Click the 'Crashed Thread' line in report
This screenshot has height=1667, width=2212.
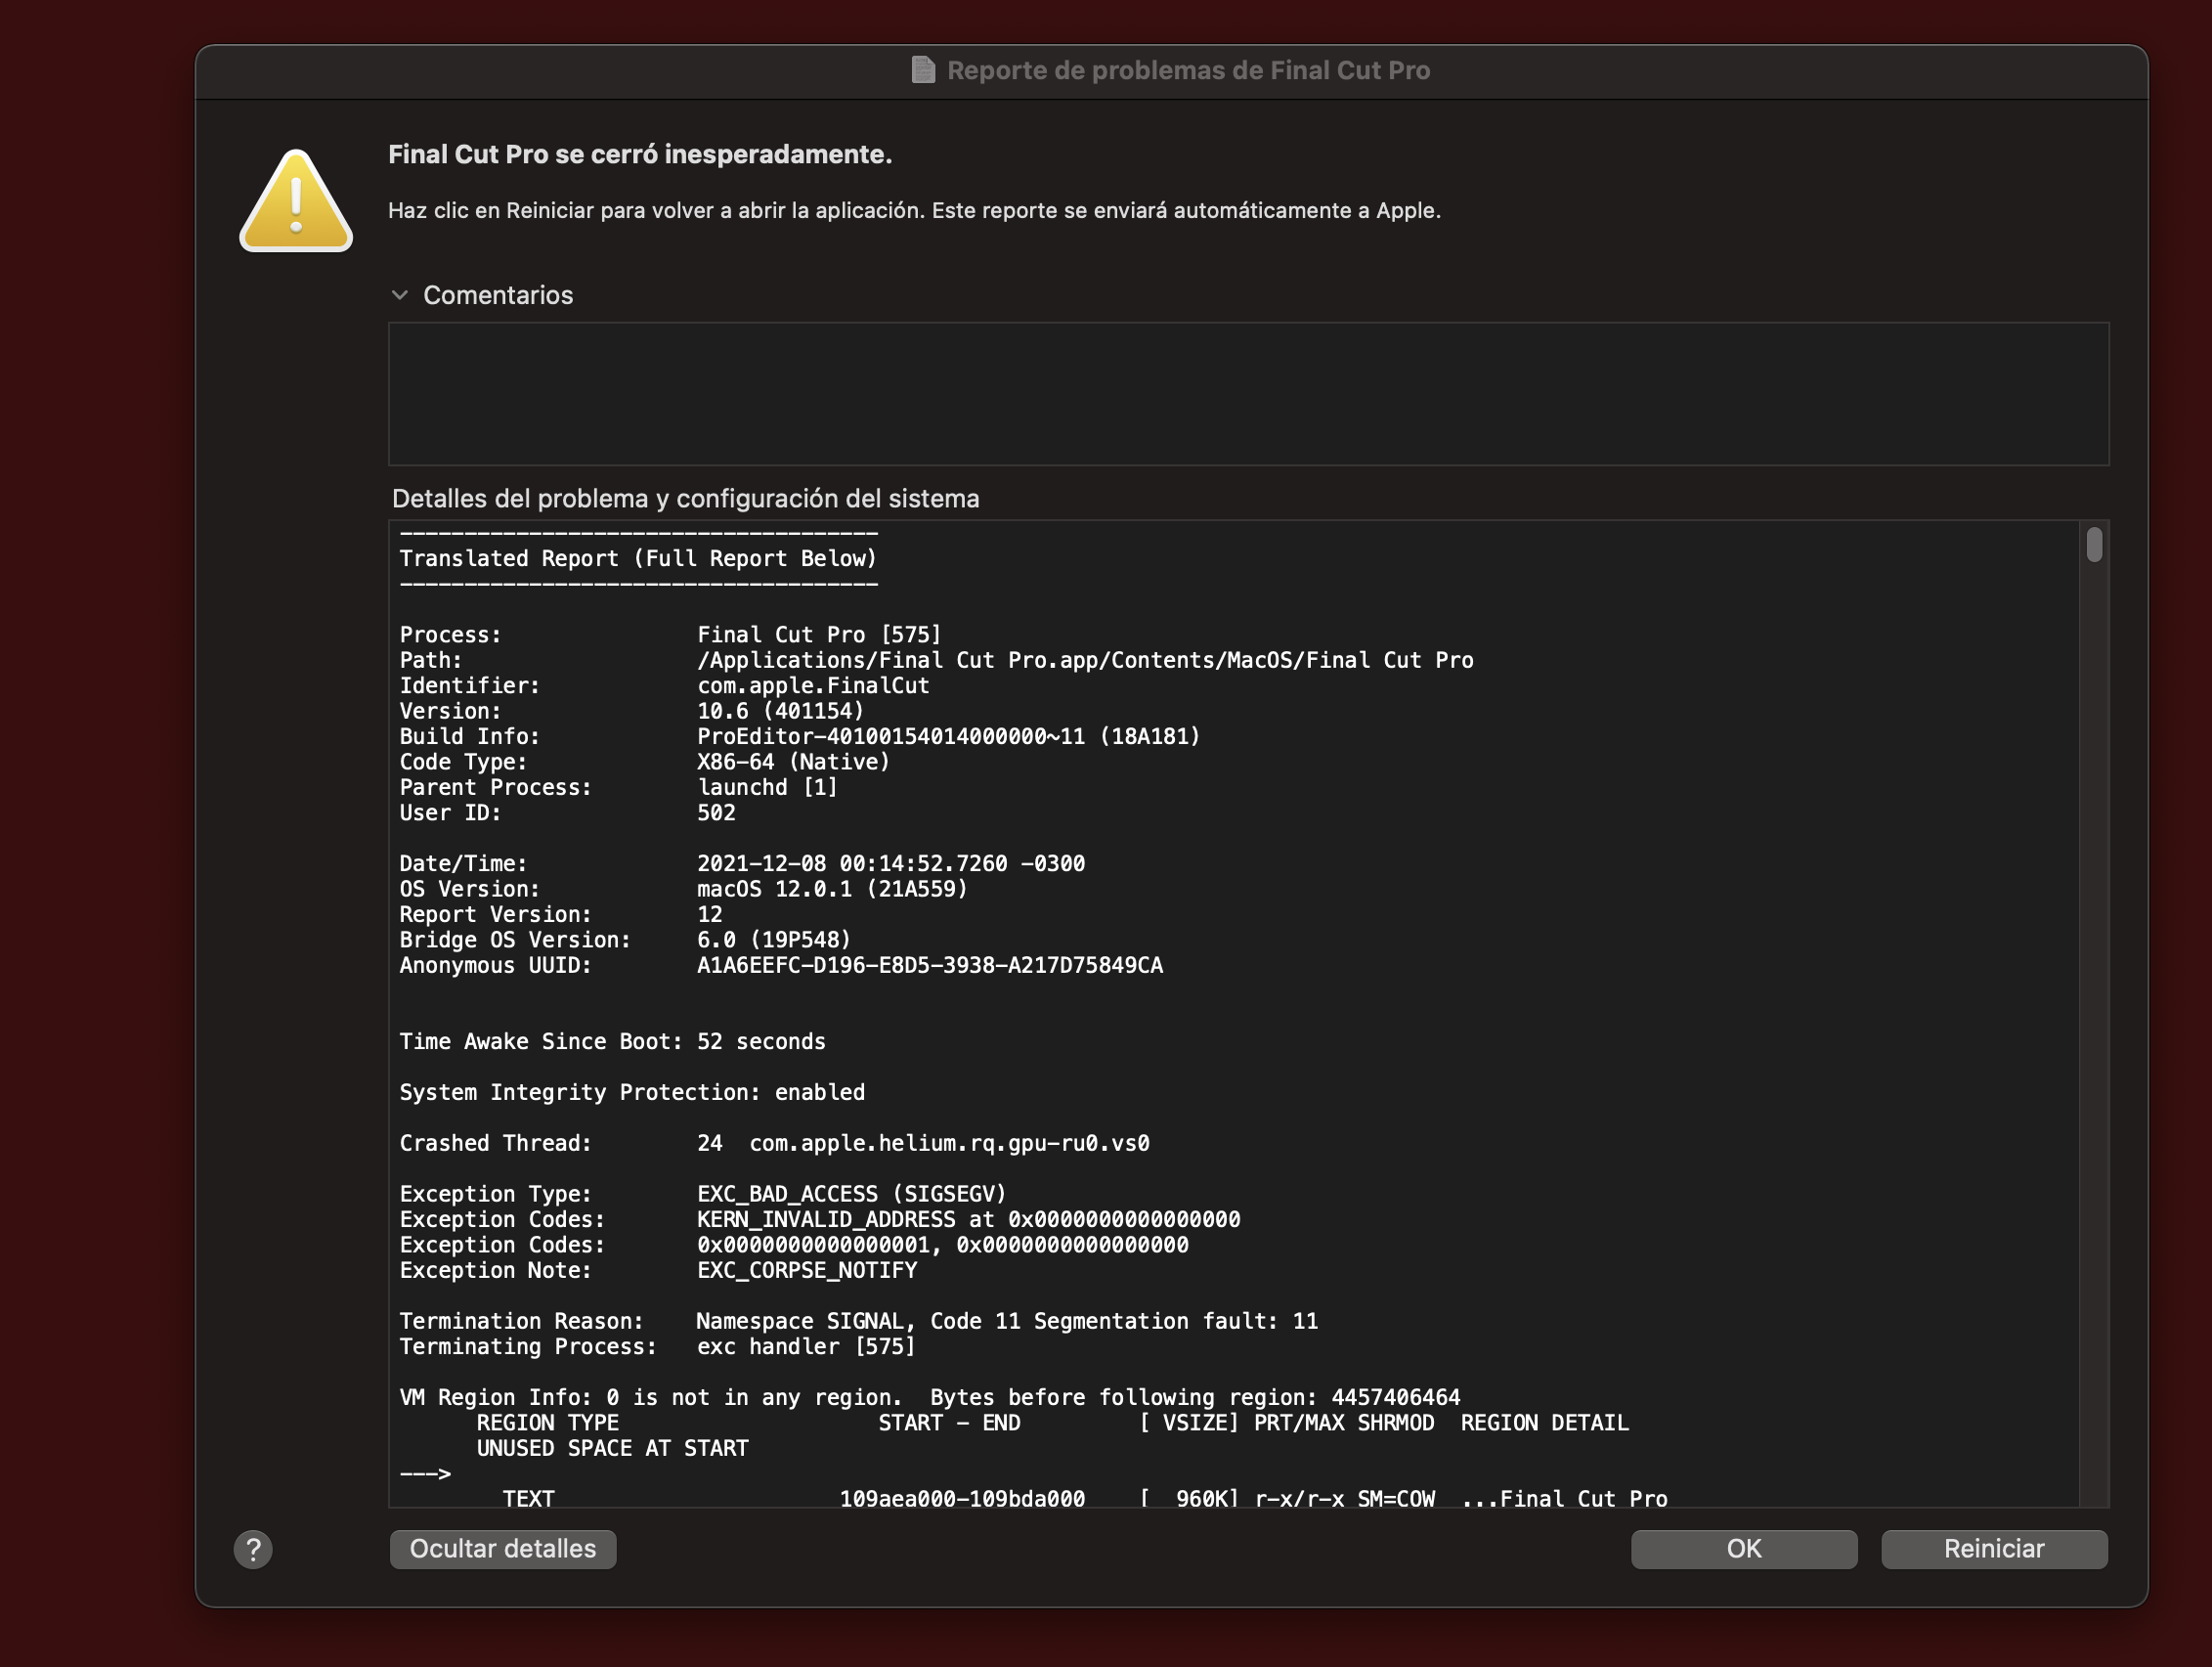tap(773, 1143)
